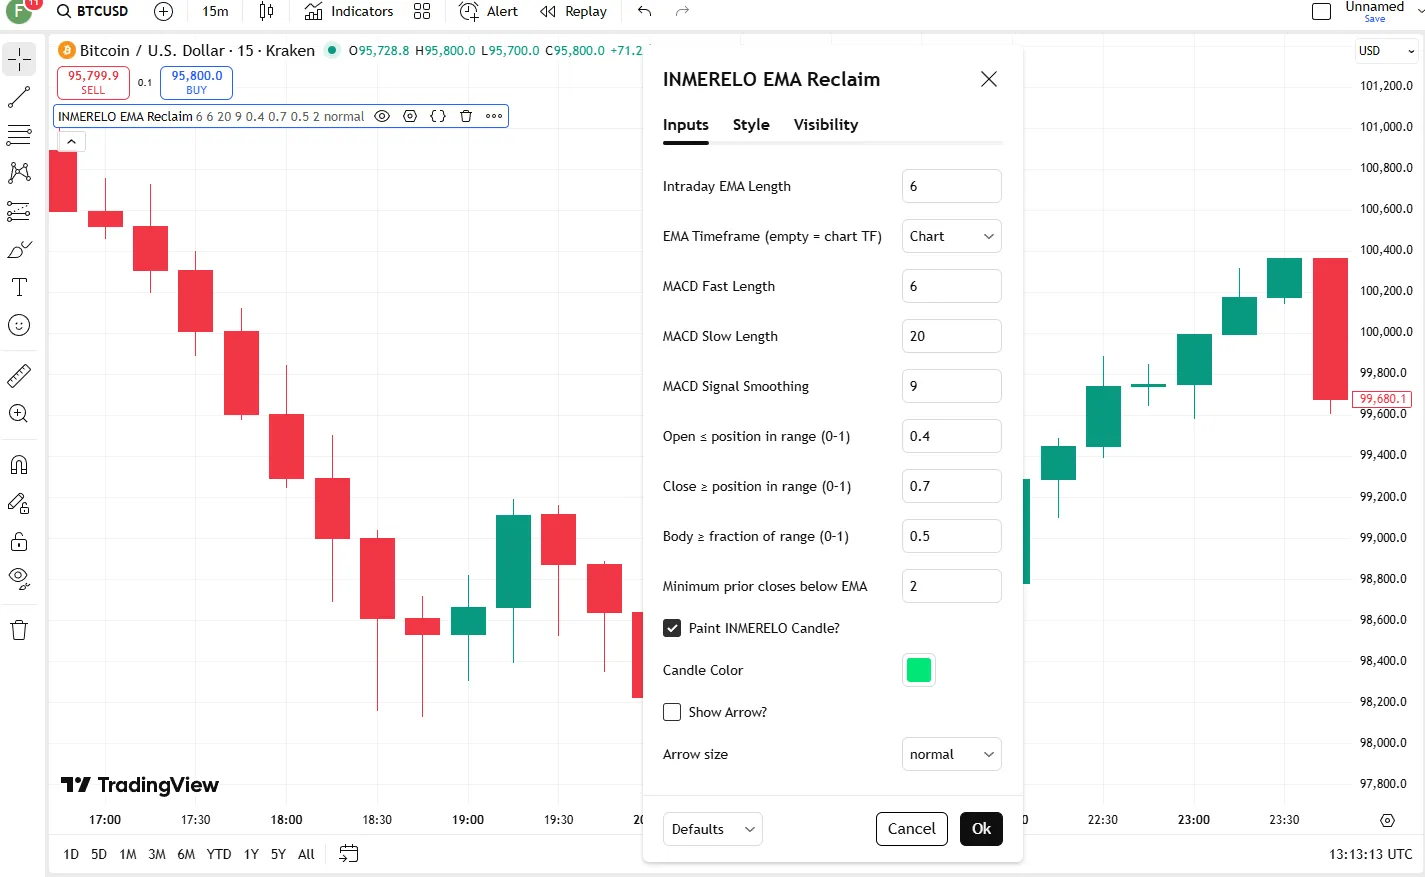Switch to the Style tab
1425x877 pixels.
point(751,125)
